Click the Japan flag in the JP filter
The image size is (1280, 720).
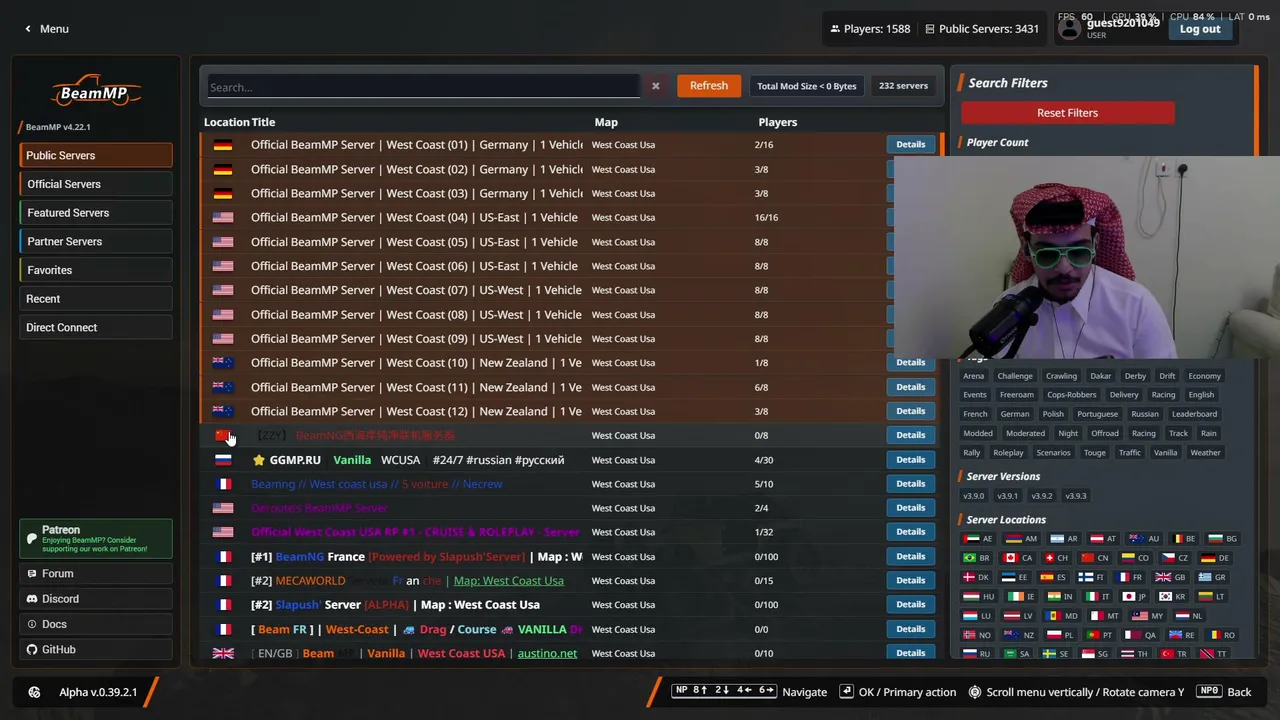pyautogui.click(x=1129, y=597)
